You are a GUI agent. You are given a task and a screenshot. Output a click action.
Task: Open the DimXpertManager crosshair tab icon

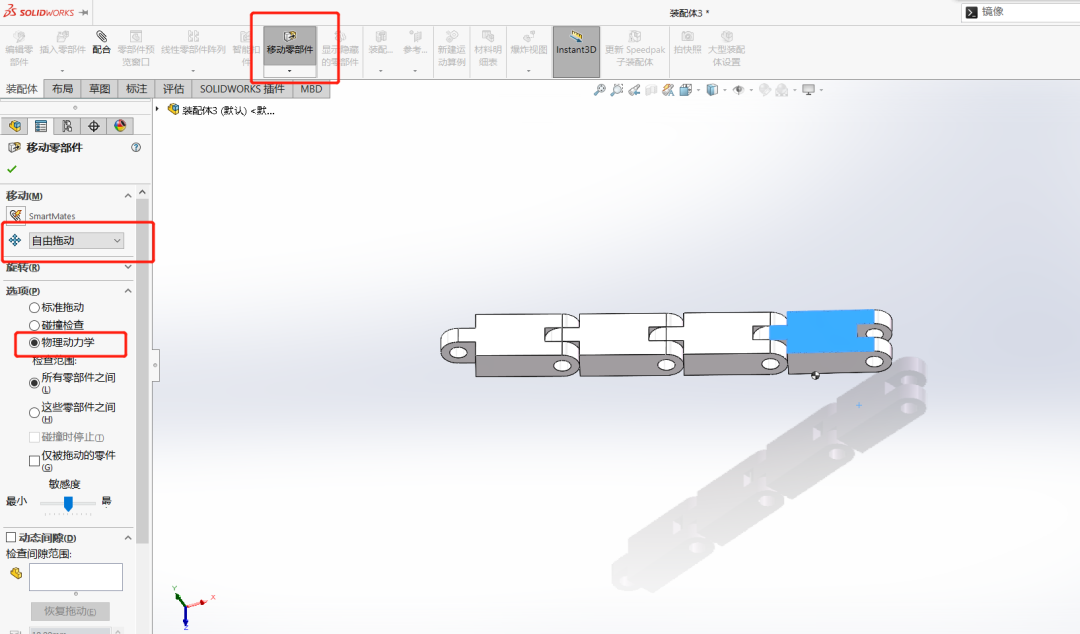click(94, 126)
